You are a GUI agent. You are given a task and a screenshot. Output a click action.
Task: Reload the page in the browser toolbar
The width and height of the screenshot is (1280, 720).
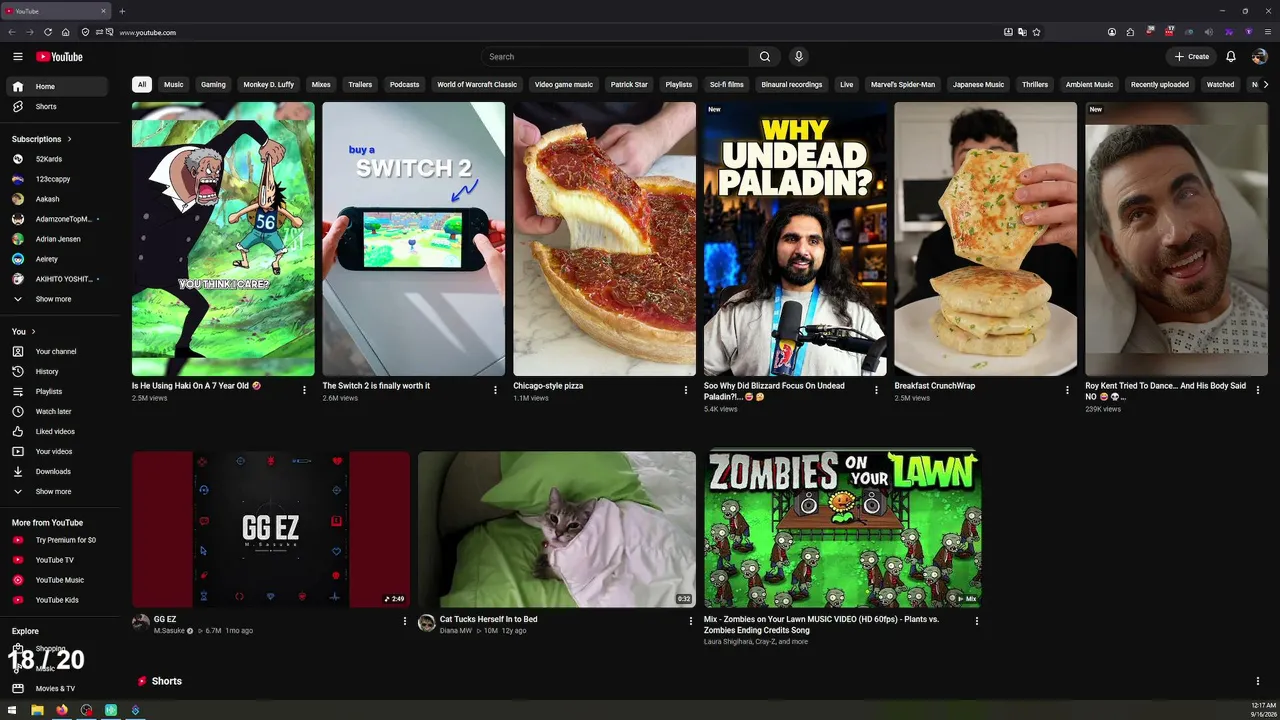click(x=47, y=32)
